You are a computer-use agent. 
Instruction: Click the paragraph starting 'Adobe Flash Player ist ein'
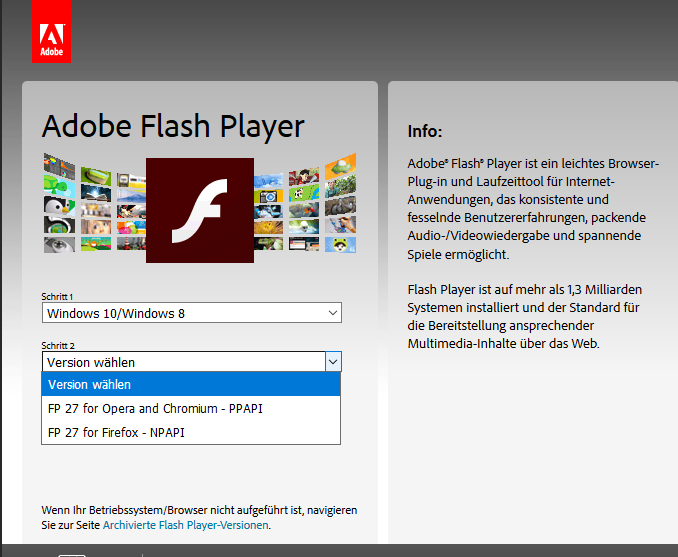tap(533, 209)
